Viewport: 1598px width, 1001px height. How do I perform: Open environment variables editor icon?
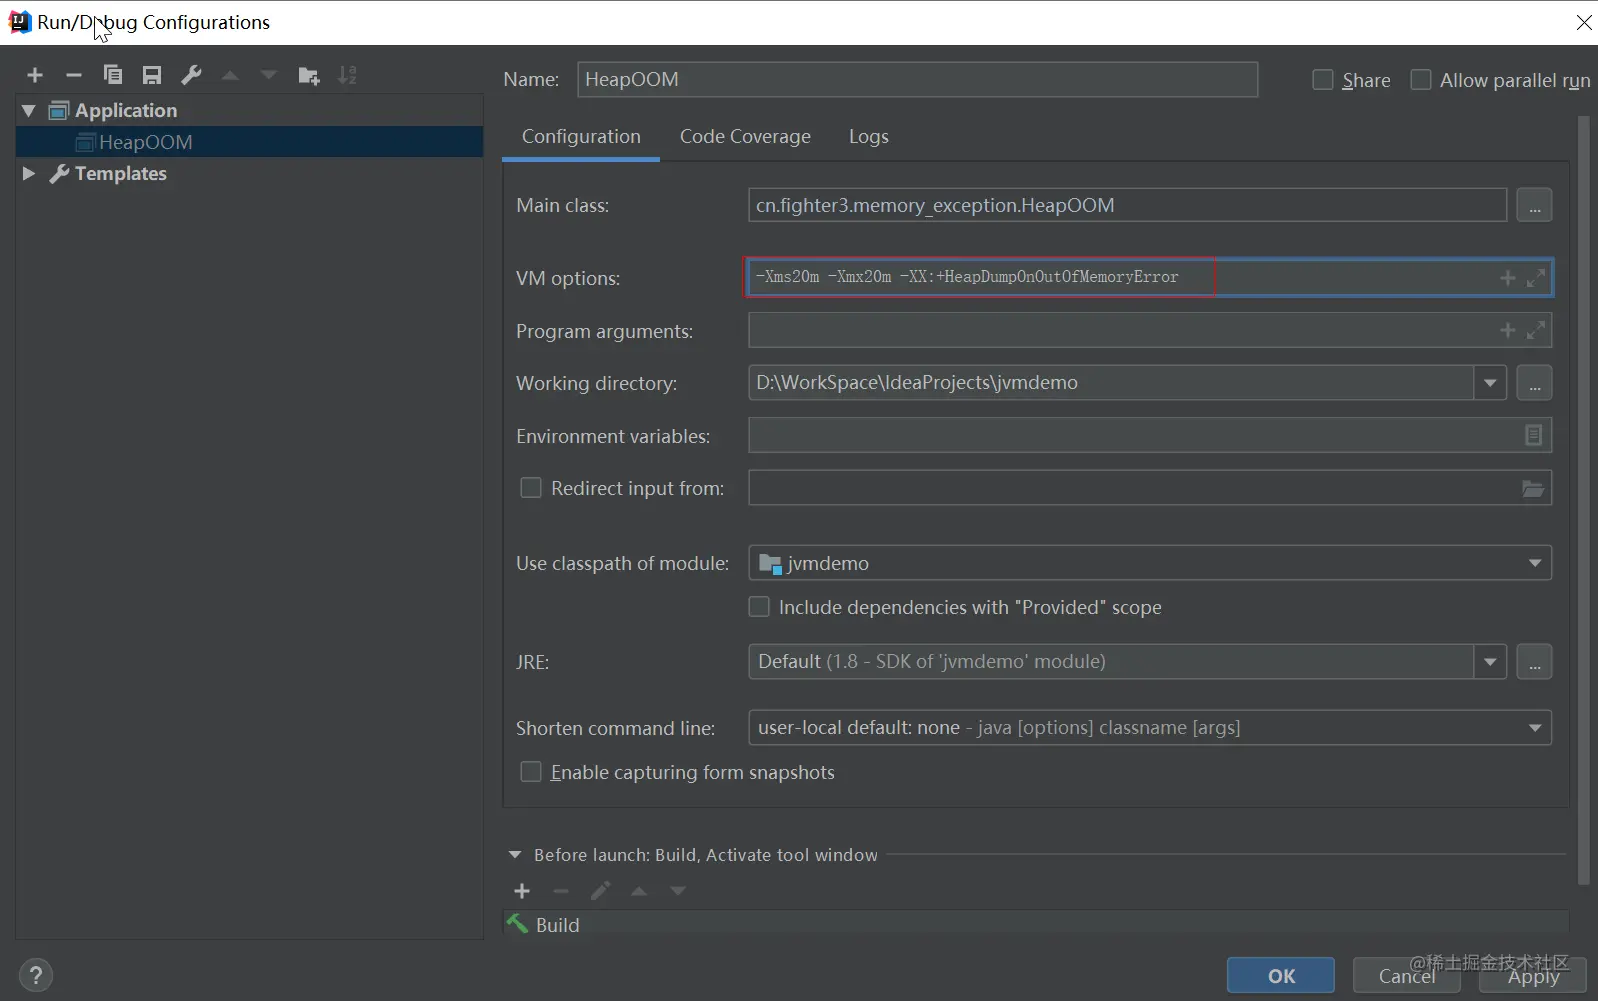click(1533, 435)
